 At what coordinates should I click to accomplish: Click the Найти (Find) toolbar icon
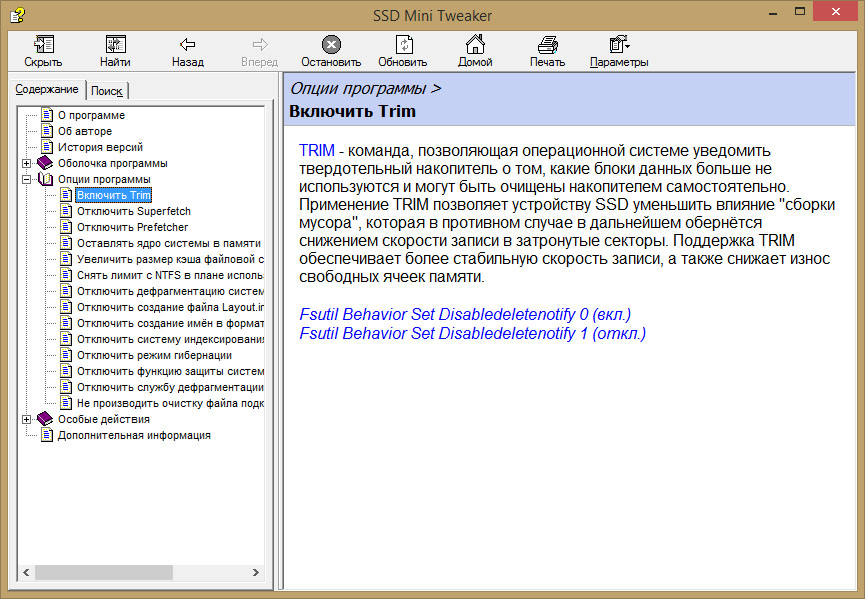click(115, 45)
